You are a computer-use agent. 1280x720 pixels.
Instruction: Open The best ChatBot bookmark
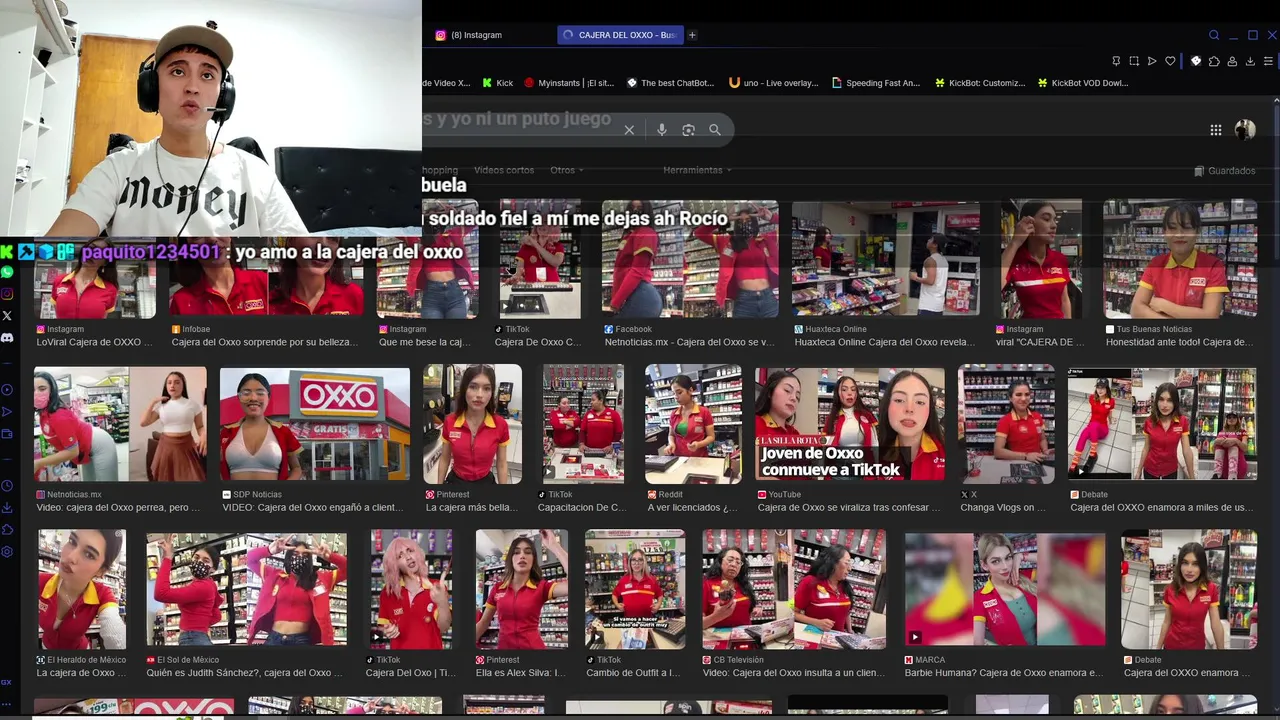click(670, 83)
